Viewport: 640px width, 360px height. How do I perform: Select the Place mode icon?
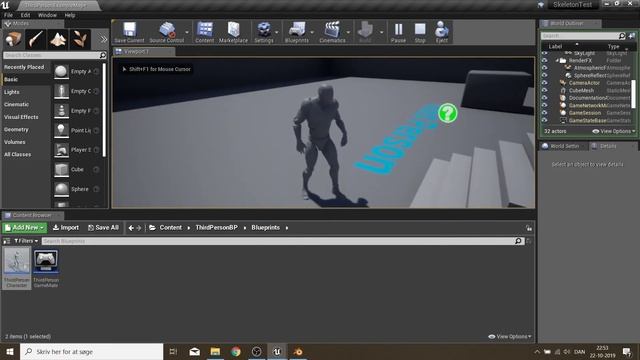click(x=13, y=39)
